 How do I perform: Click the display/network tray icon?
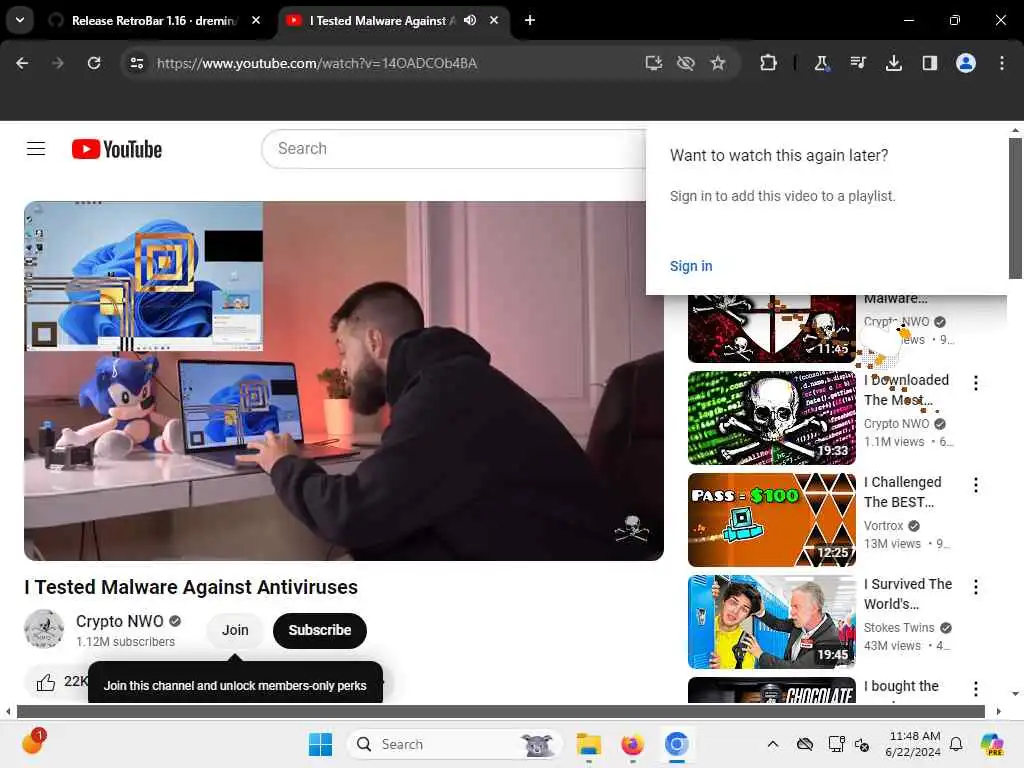tap(836, 744)
